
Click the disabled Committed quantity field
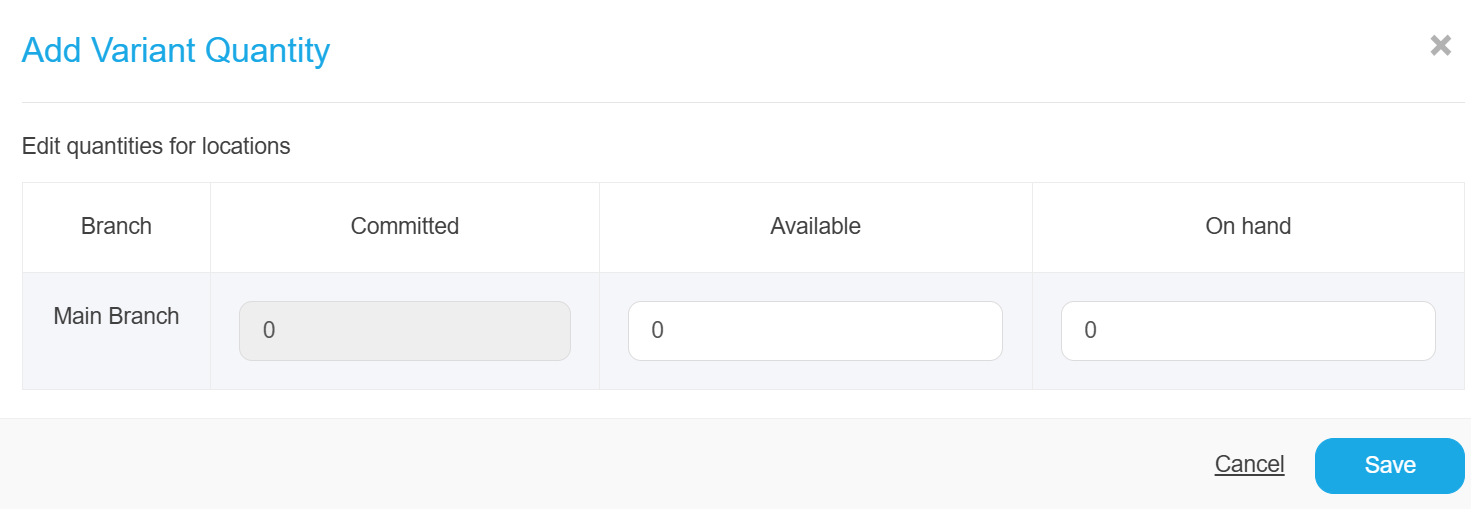pyautogui.click(x=405, y=331)
